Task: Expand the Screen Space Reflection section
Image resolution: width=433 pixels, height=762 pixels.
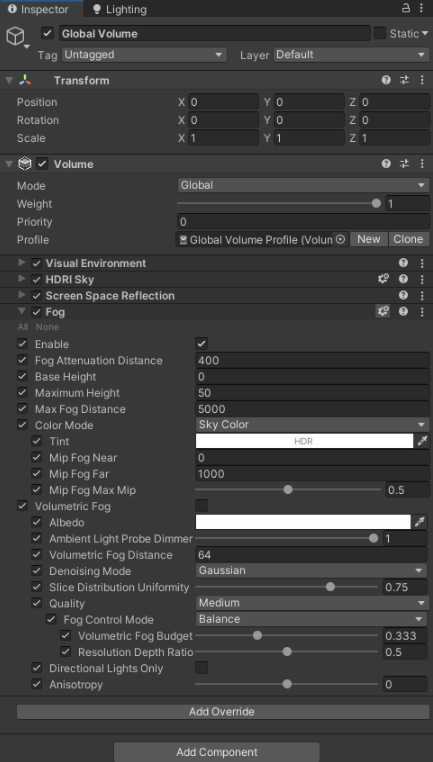Action: (x=21, y=295)
